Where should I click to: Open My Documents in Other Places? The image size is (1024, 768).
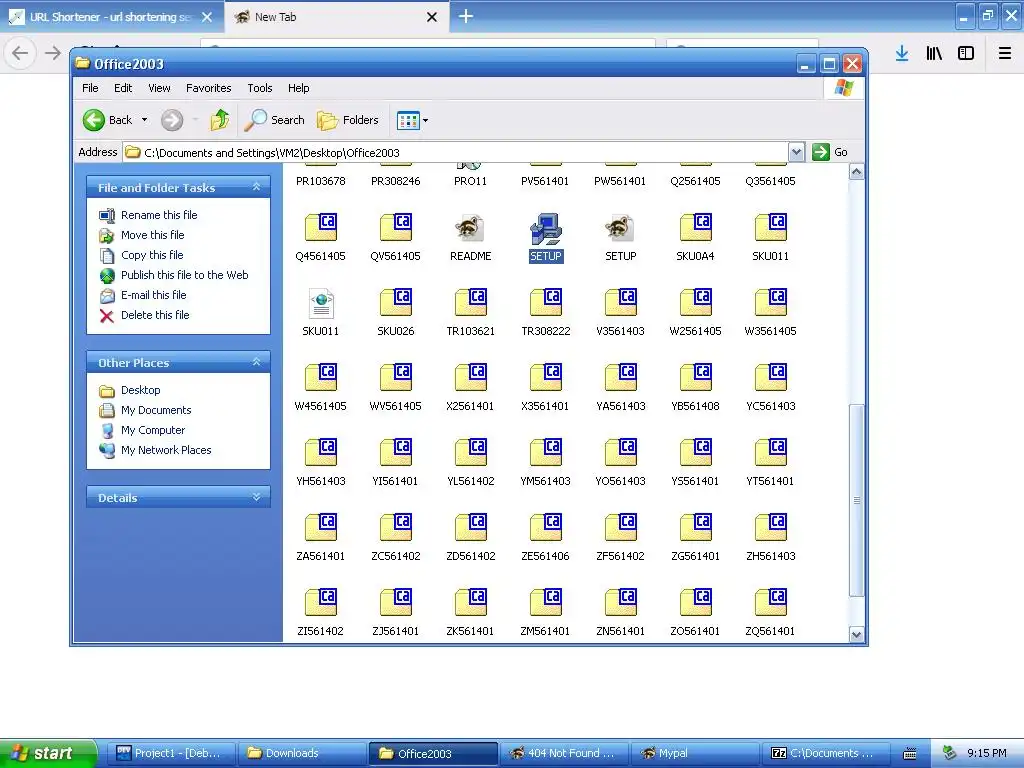[x=156, y=410]
